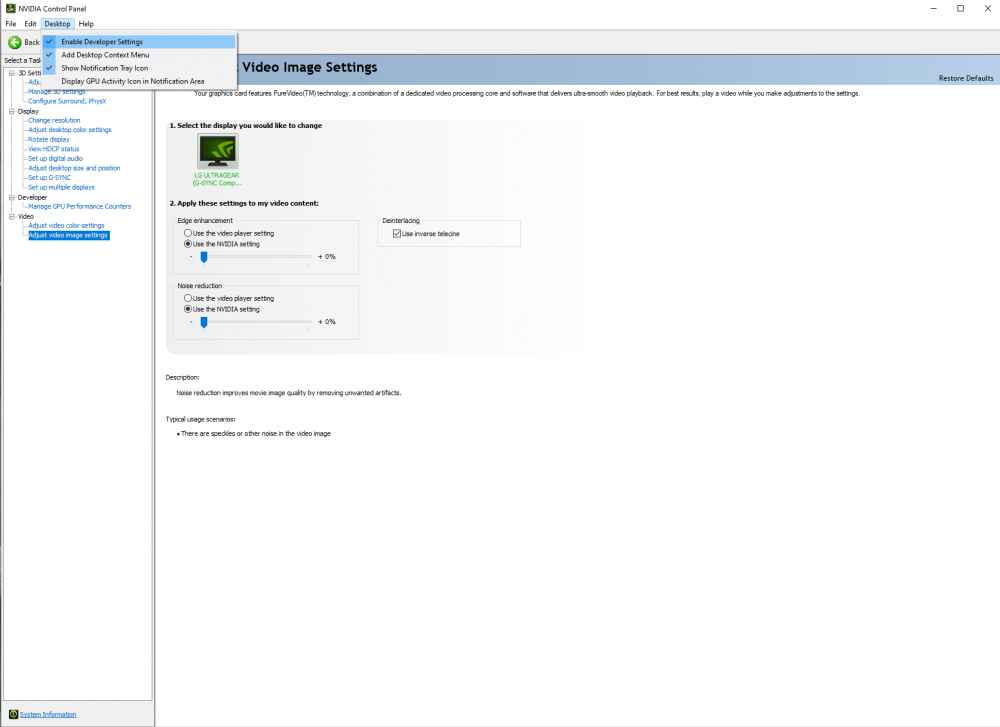
Task: Click the System Information icon at bottom left
Action: click(x=13, y=714)
